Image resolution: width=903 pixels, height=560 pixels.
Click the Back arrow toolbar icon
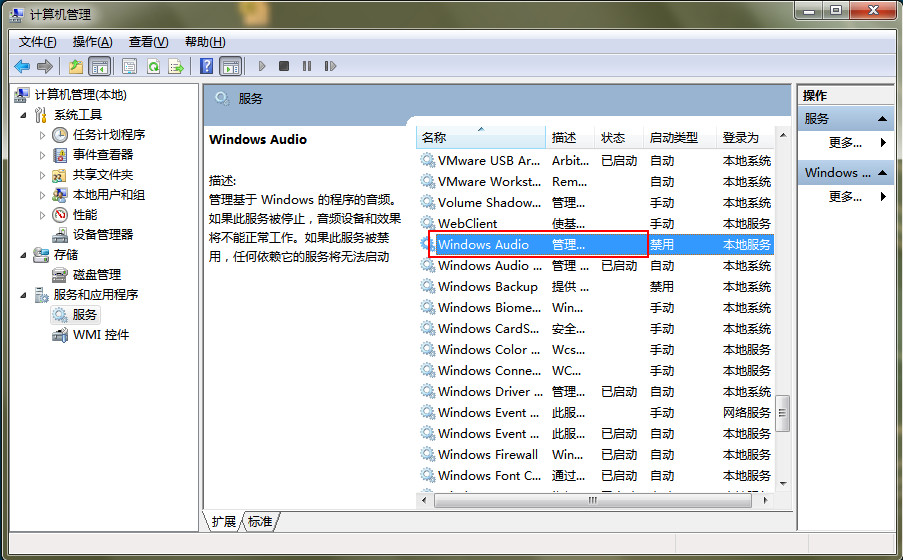click(22, 66)
